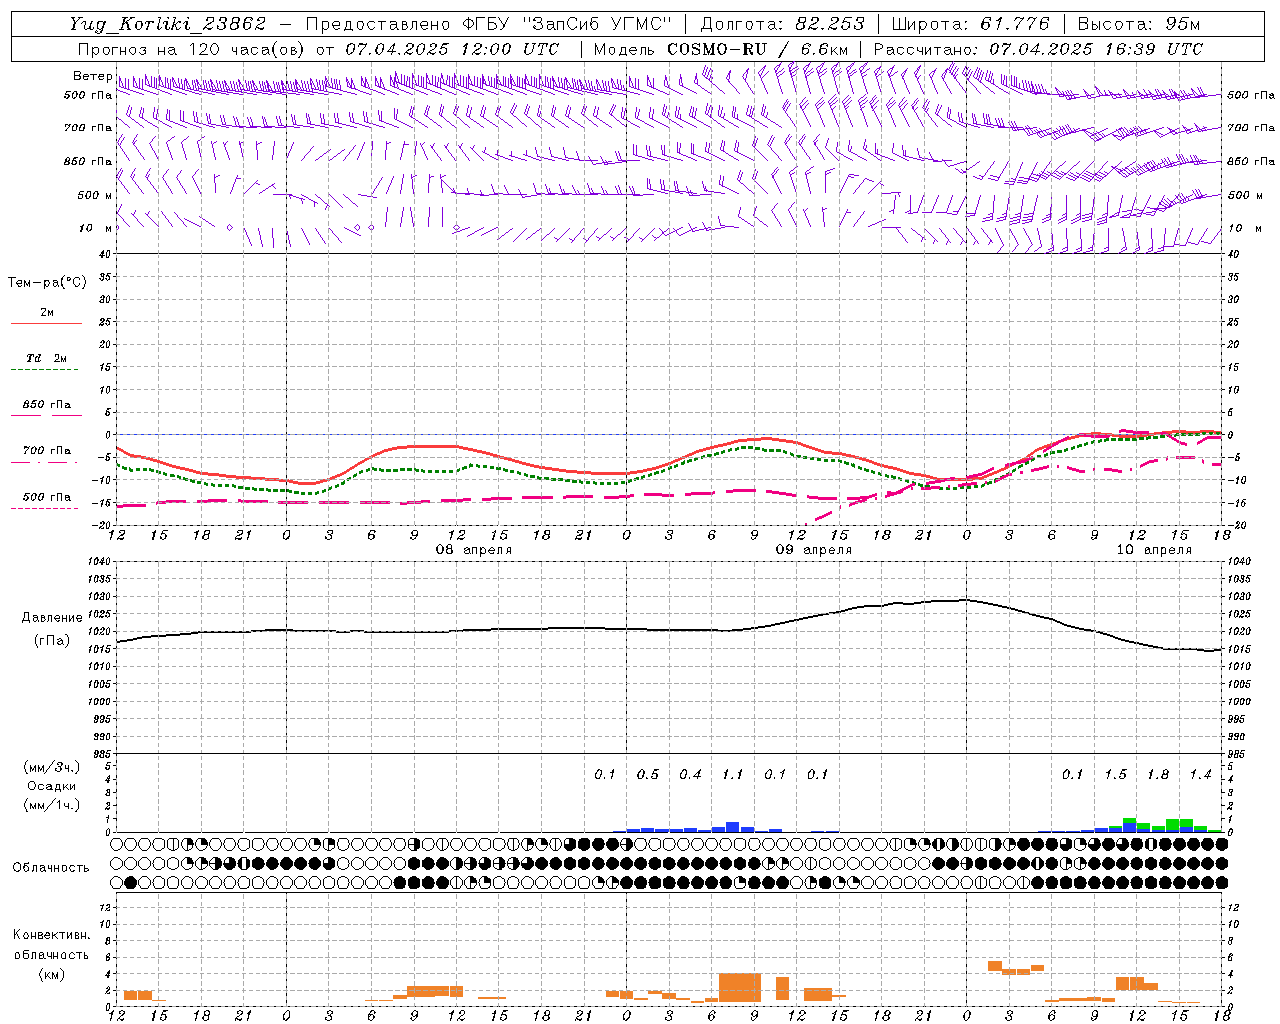This screenshot has width=1280, height=1024.
Task: Click the (мм/3ч.) precipitation unit label
Action: coord(52,767)
